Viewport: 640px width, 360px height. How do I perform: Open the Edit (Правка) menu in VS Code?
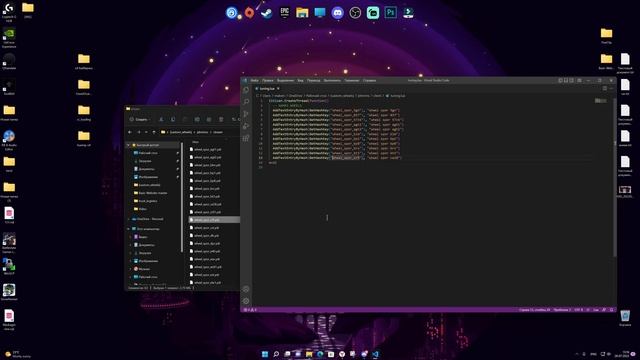click(x=268, y=80)
